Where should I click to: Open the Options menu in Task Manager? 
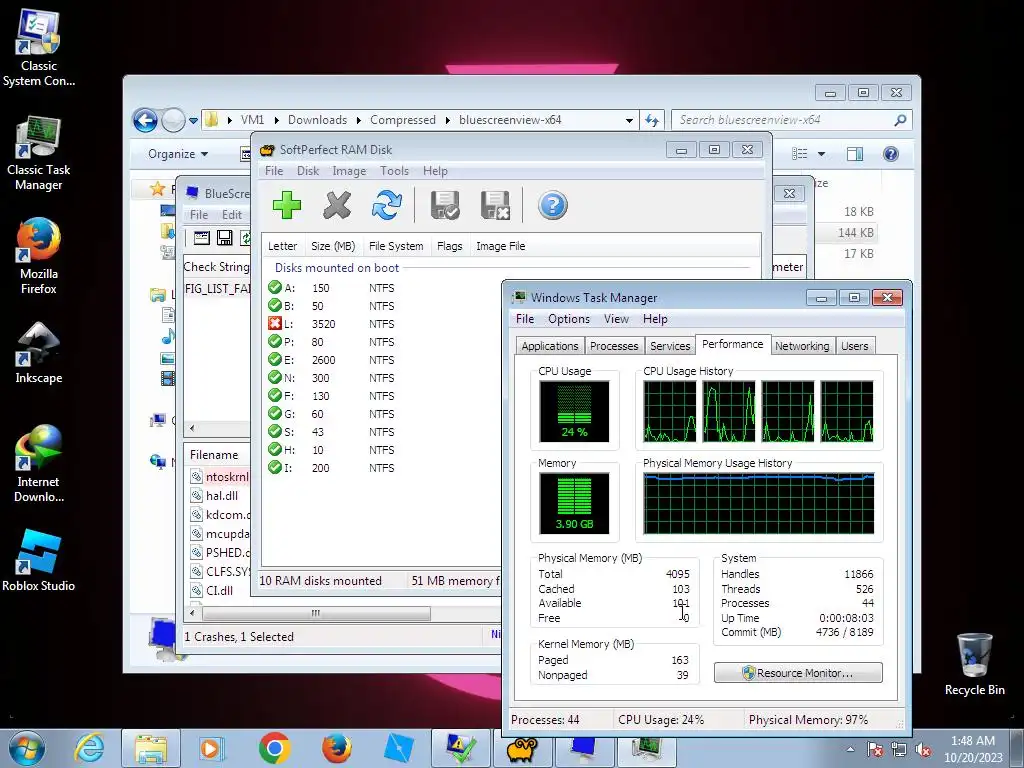click(x=569, y=319)
